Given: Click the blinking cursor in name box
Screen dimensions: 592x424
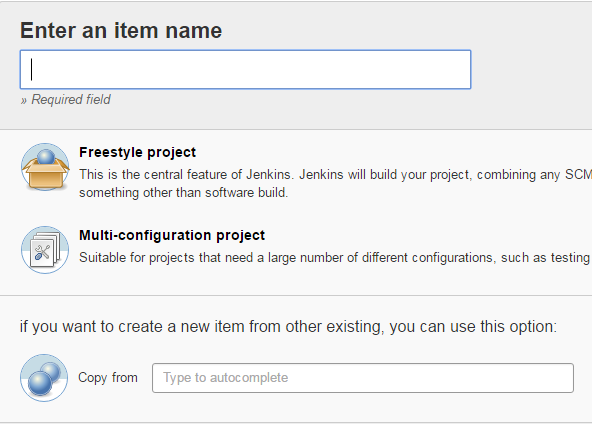Looking at the screenshot, I should [x=32, y=69].
